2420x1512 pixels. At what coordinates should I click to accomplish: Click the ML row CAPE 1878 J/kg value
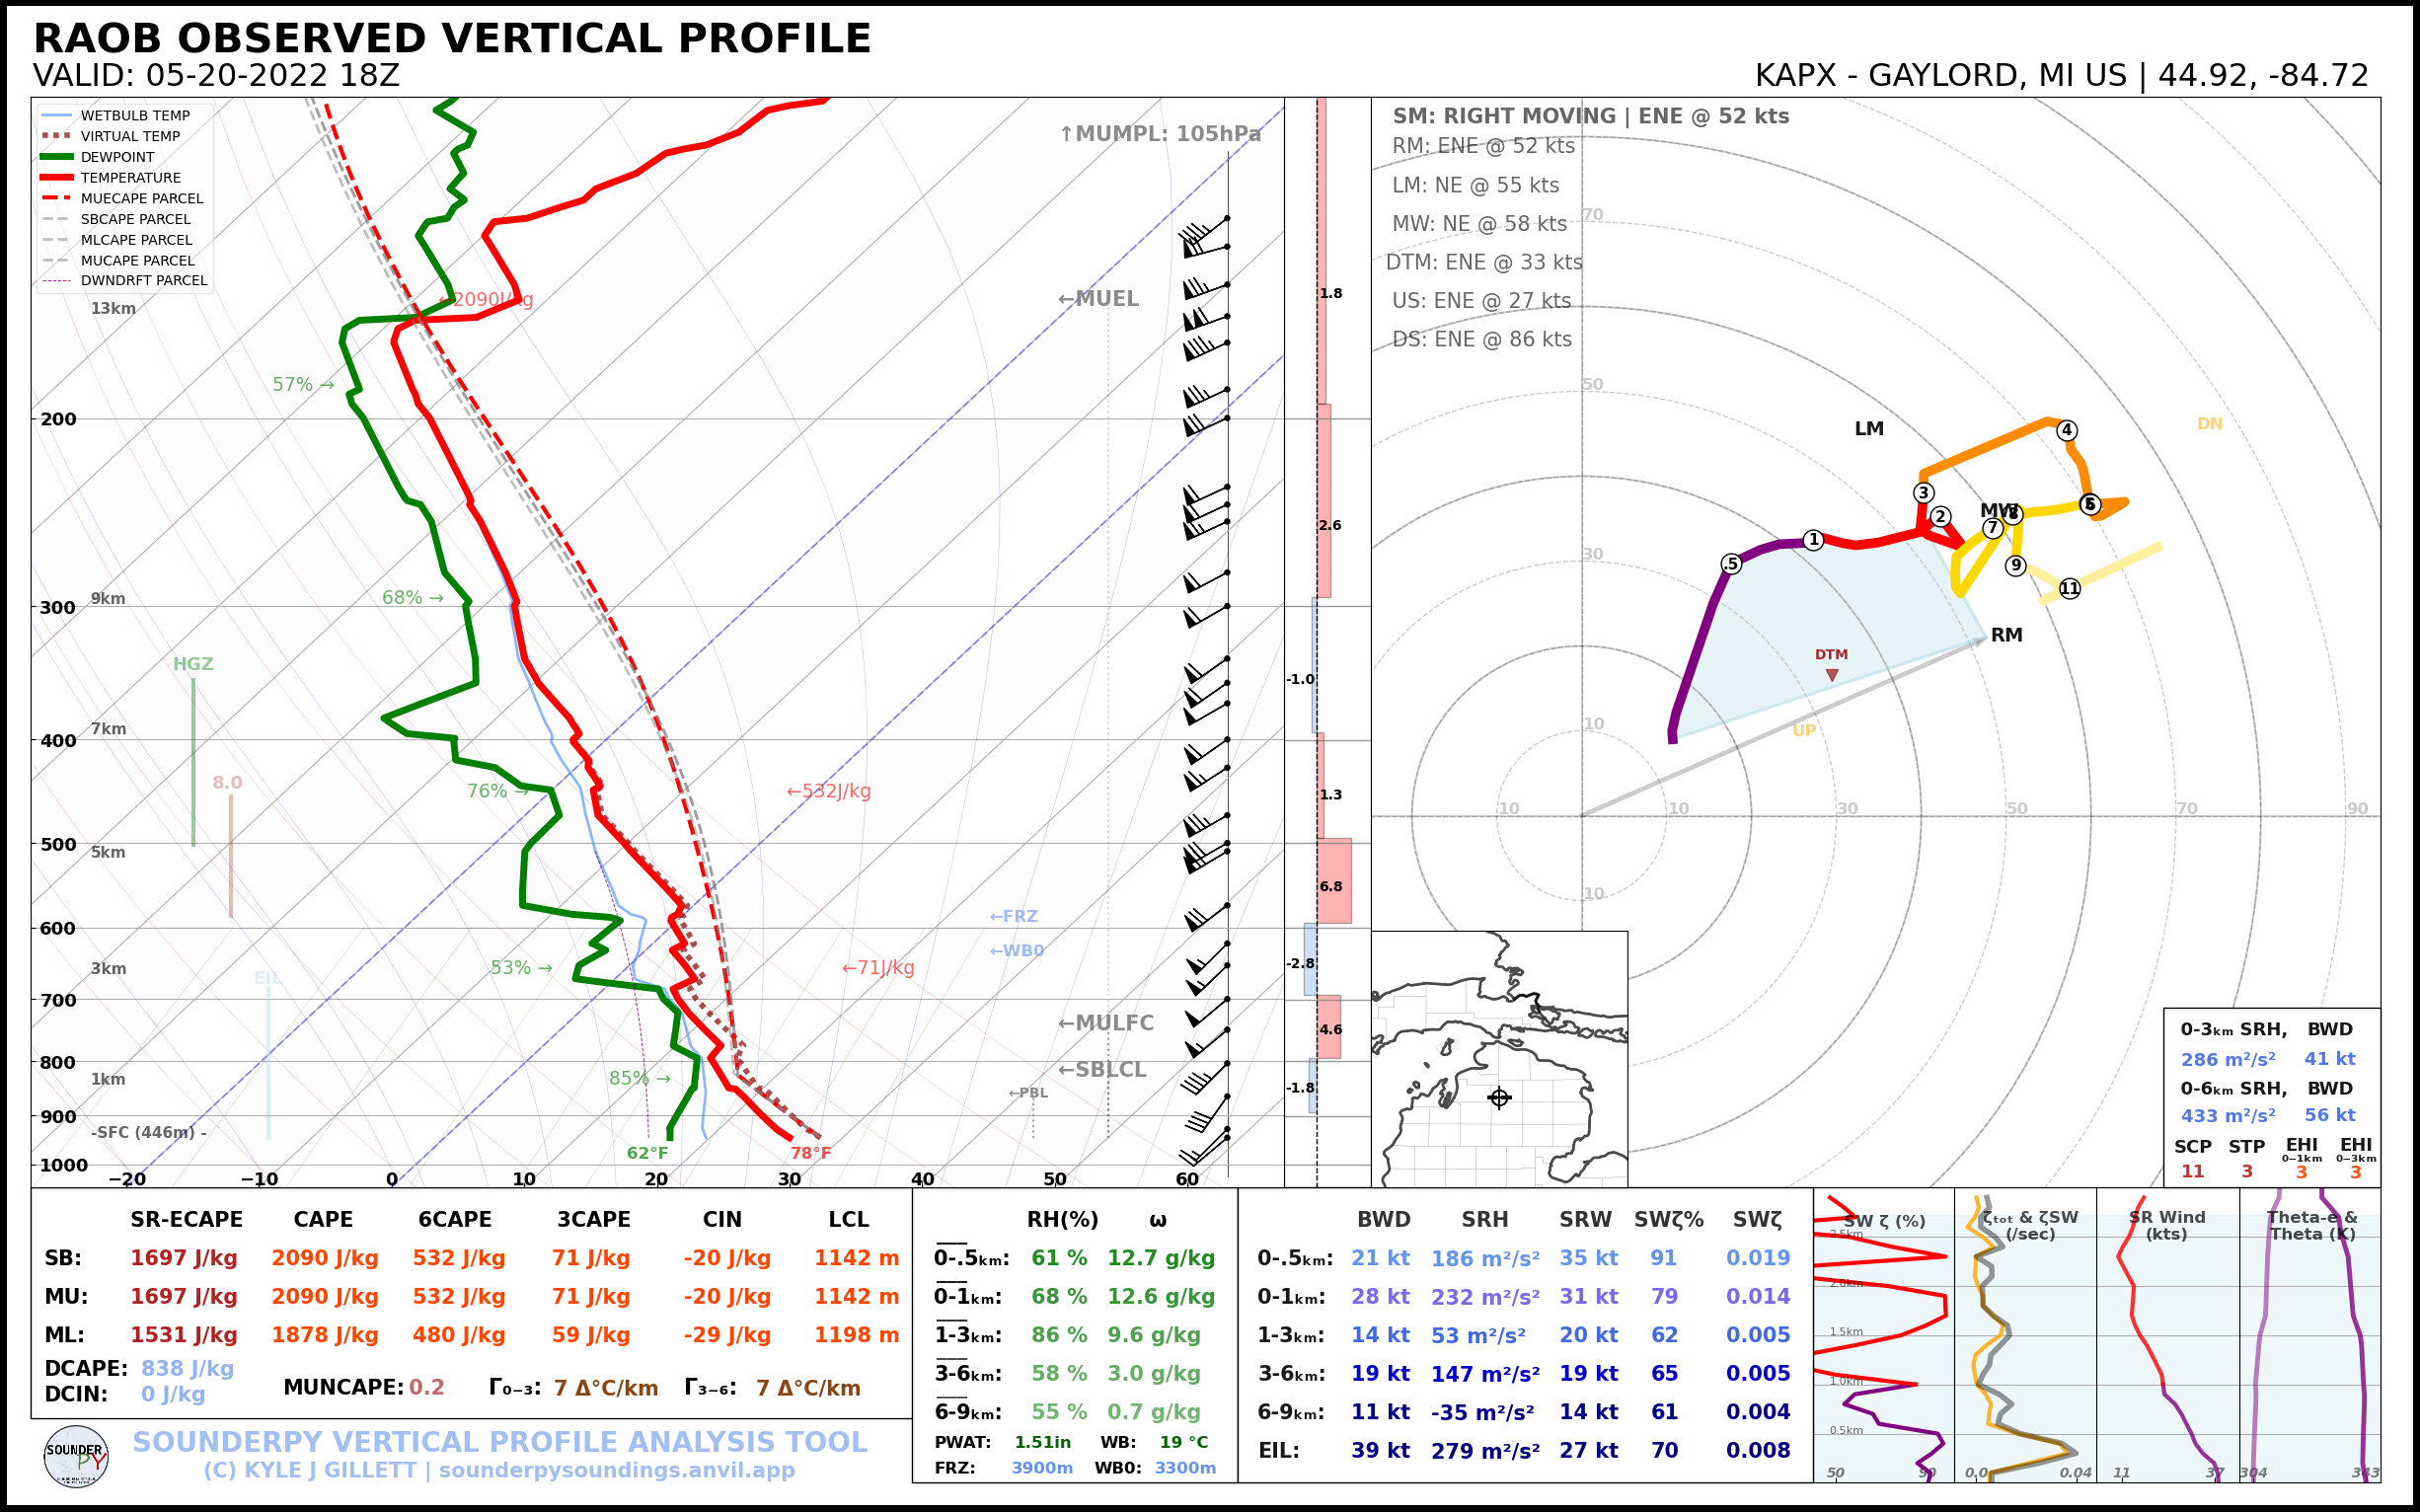(324, 1335)
